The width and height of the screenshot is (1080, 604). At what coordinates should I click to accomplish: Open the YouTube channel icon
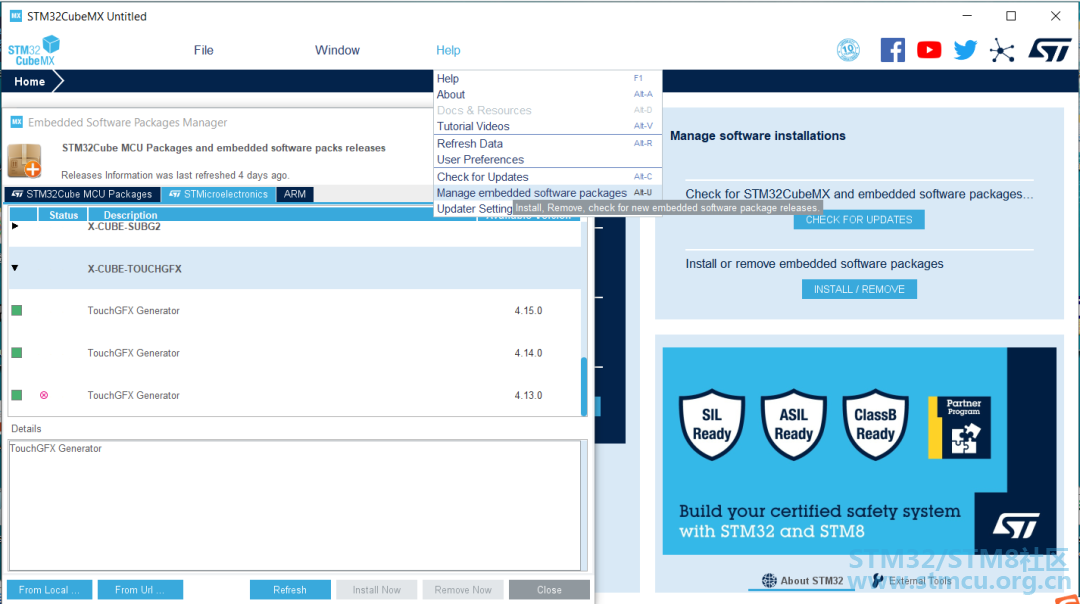tap(929, 50)
